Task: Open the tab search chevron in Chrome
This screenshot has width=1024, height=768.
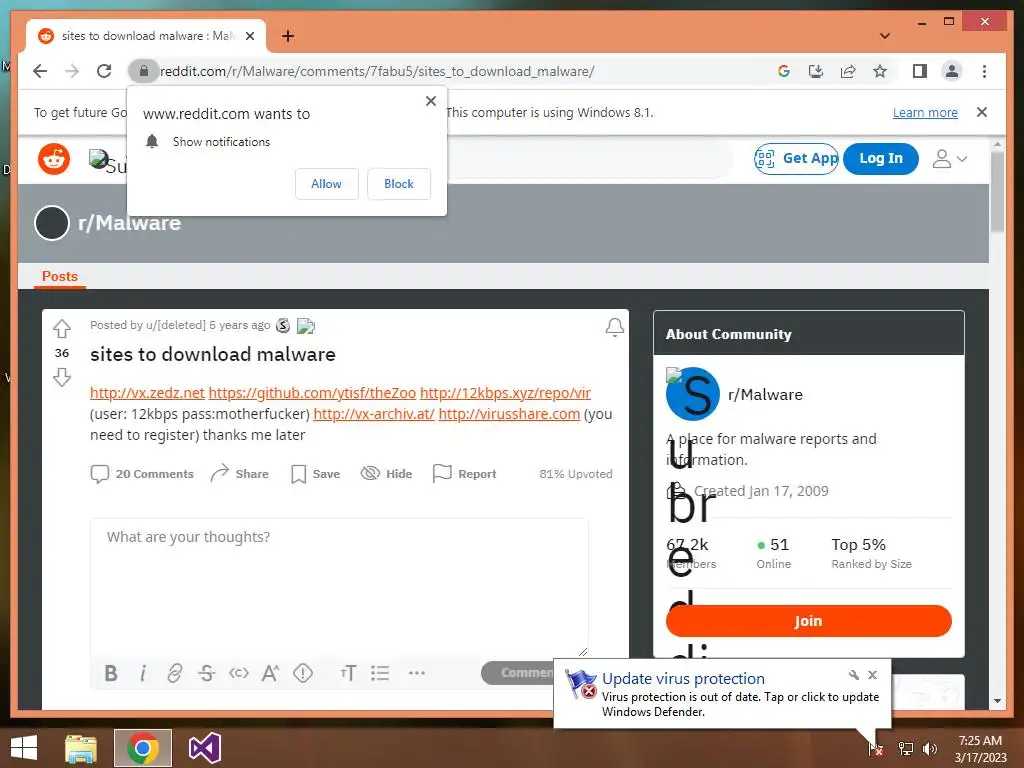Action: coord(884,36)
